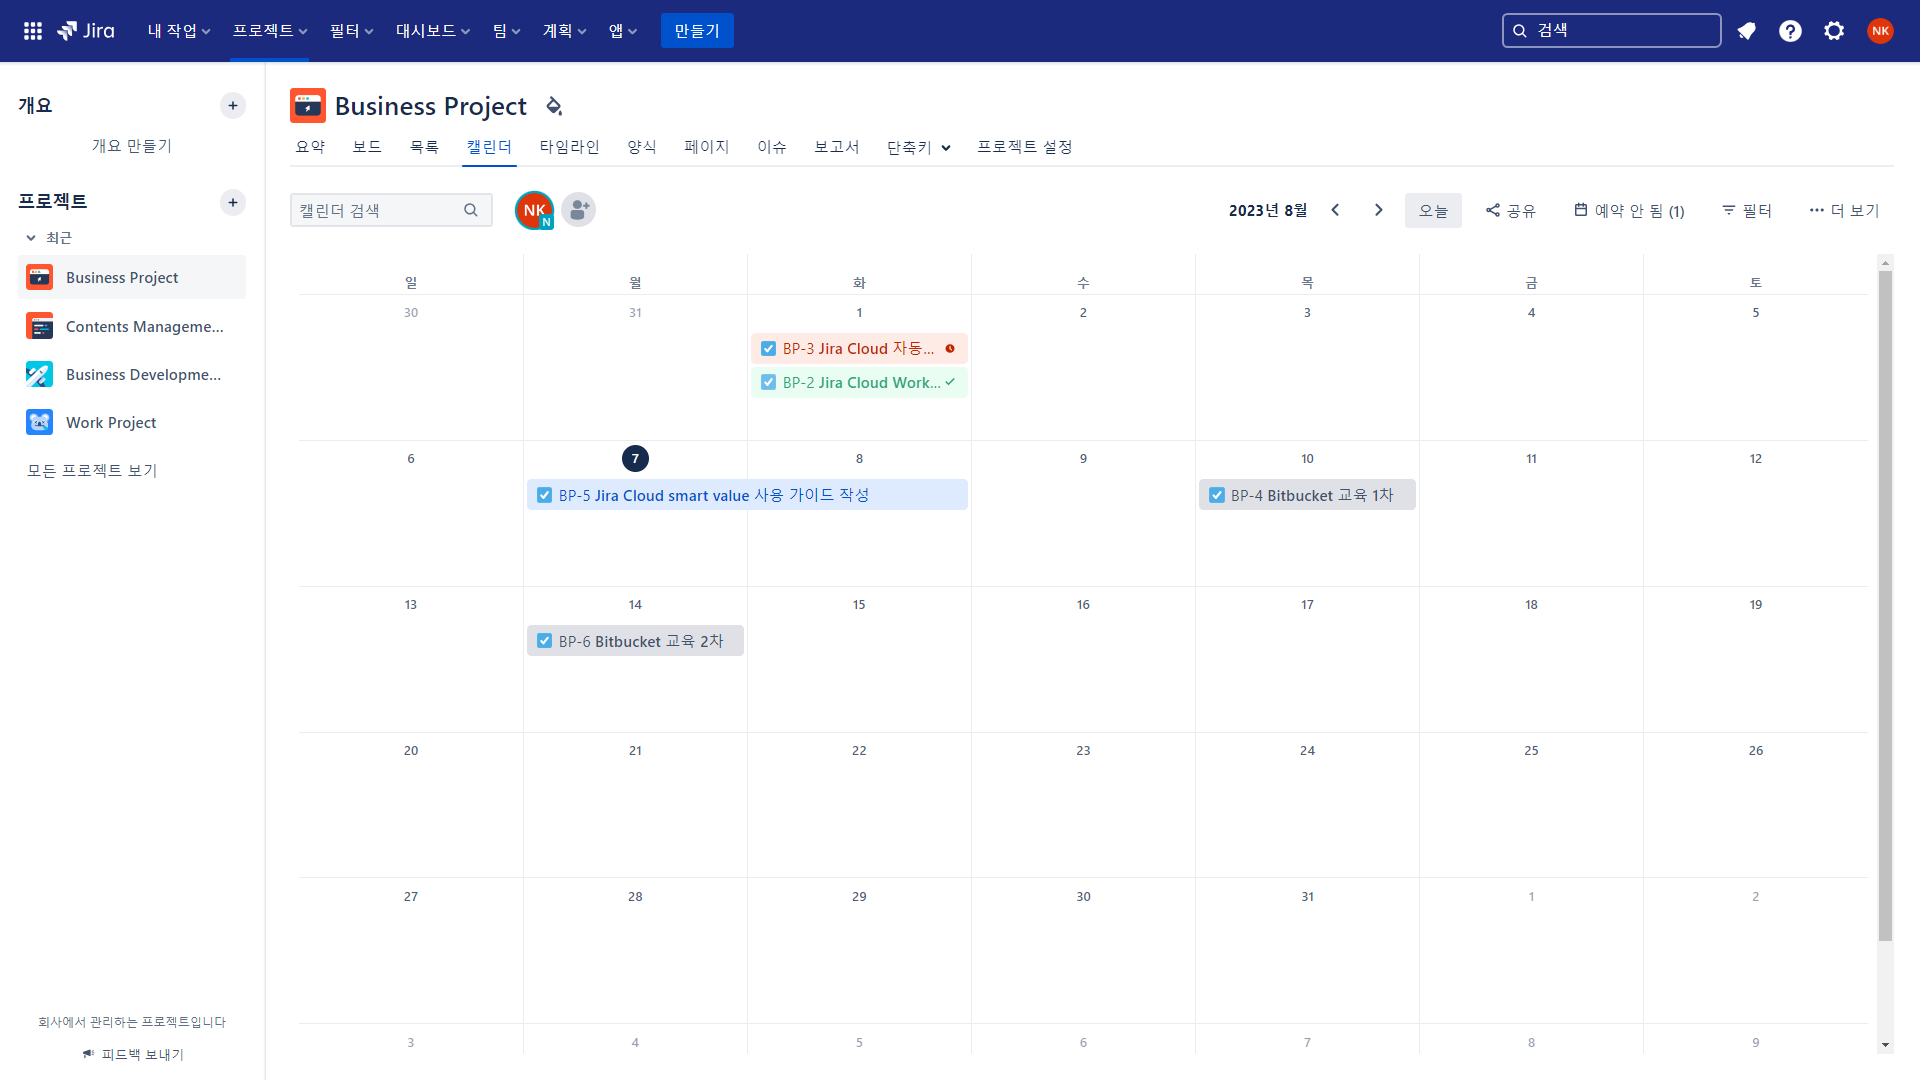Open the 예약 안 됨 (1) panel
Image resolution: width=1920 pixels, height=1080 pixels.
click(1629, 210)
